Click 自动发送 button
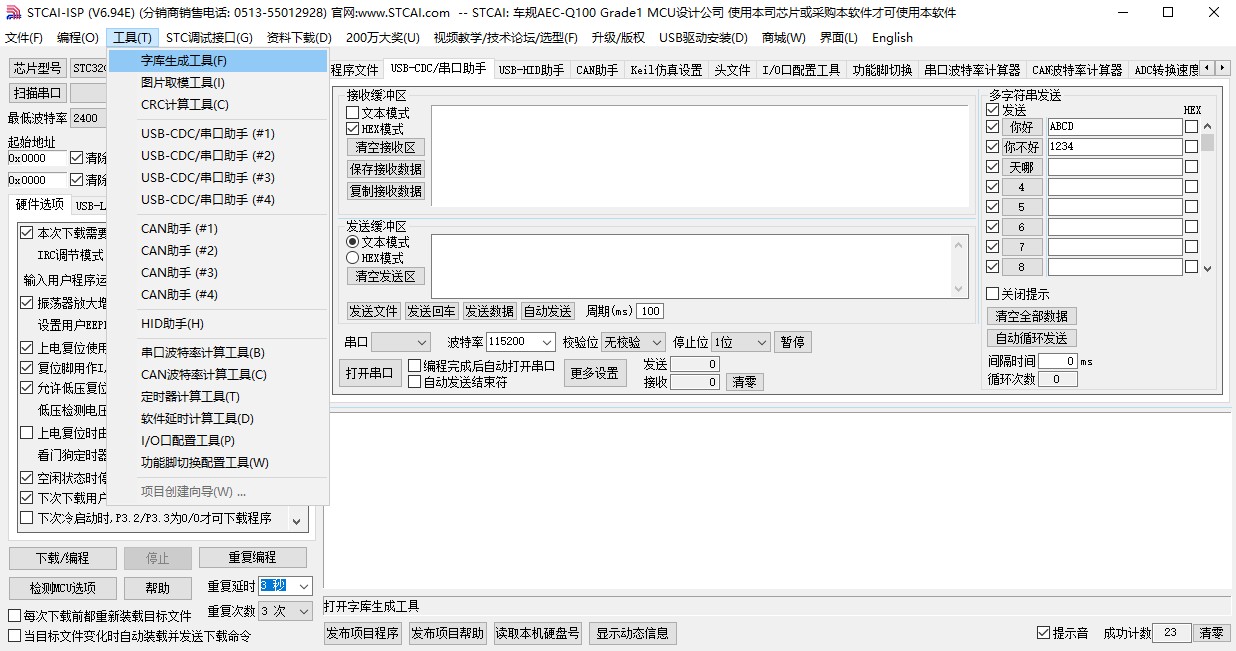This screenshot has width=1236, height=651. click(548, 311)
